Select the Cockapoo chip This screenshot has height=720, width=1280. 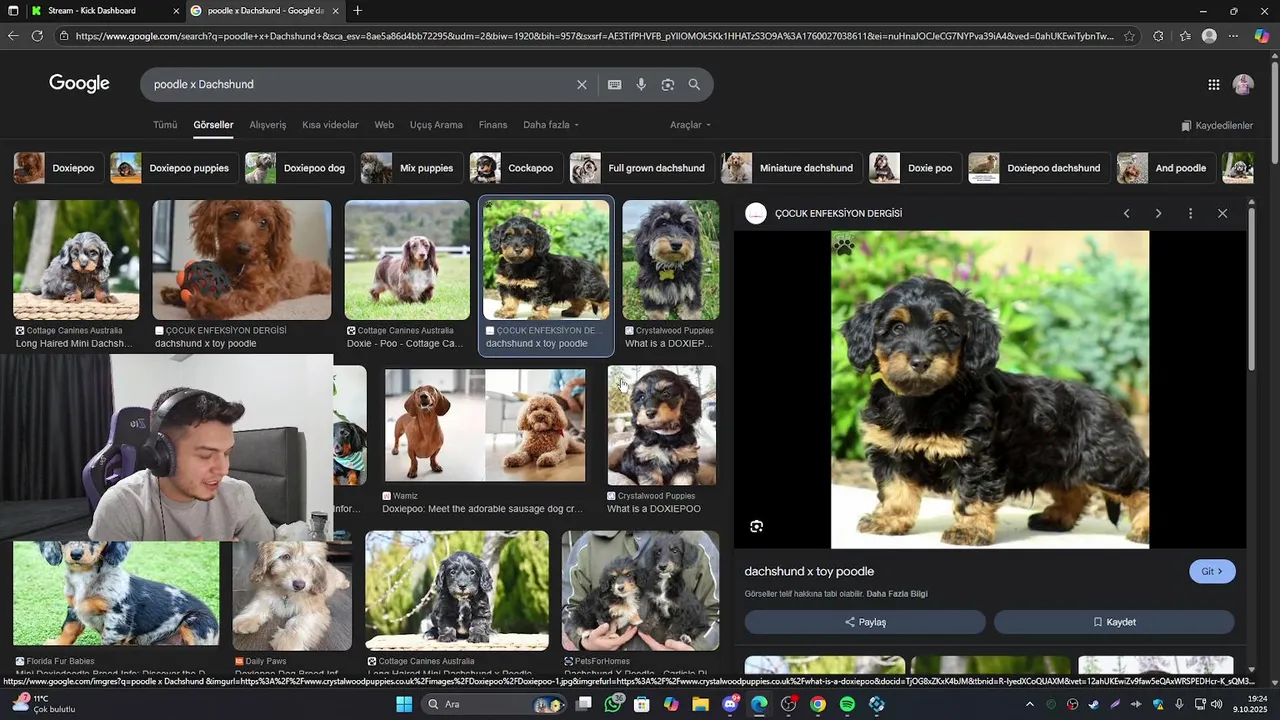point(515,168)
